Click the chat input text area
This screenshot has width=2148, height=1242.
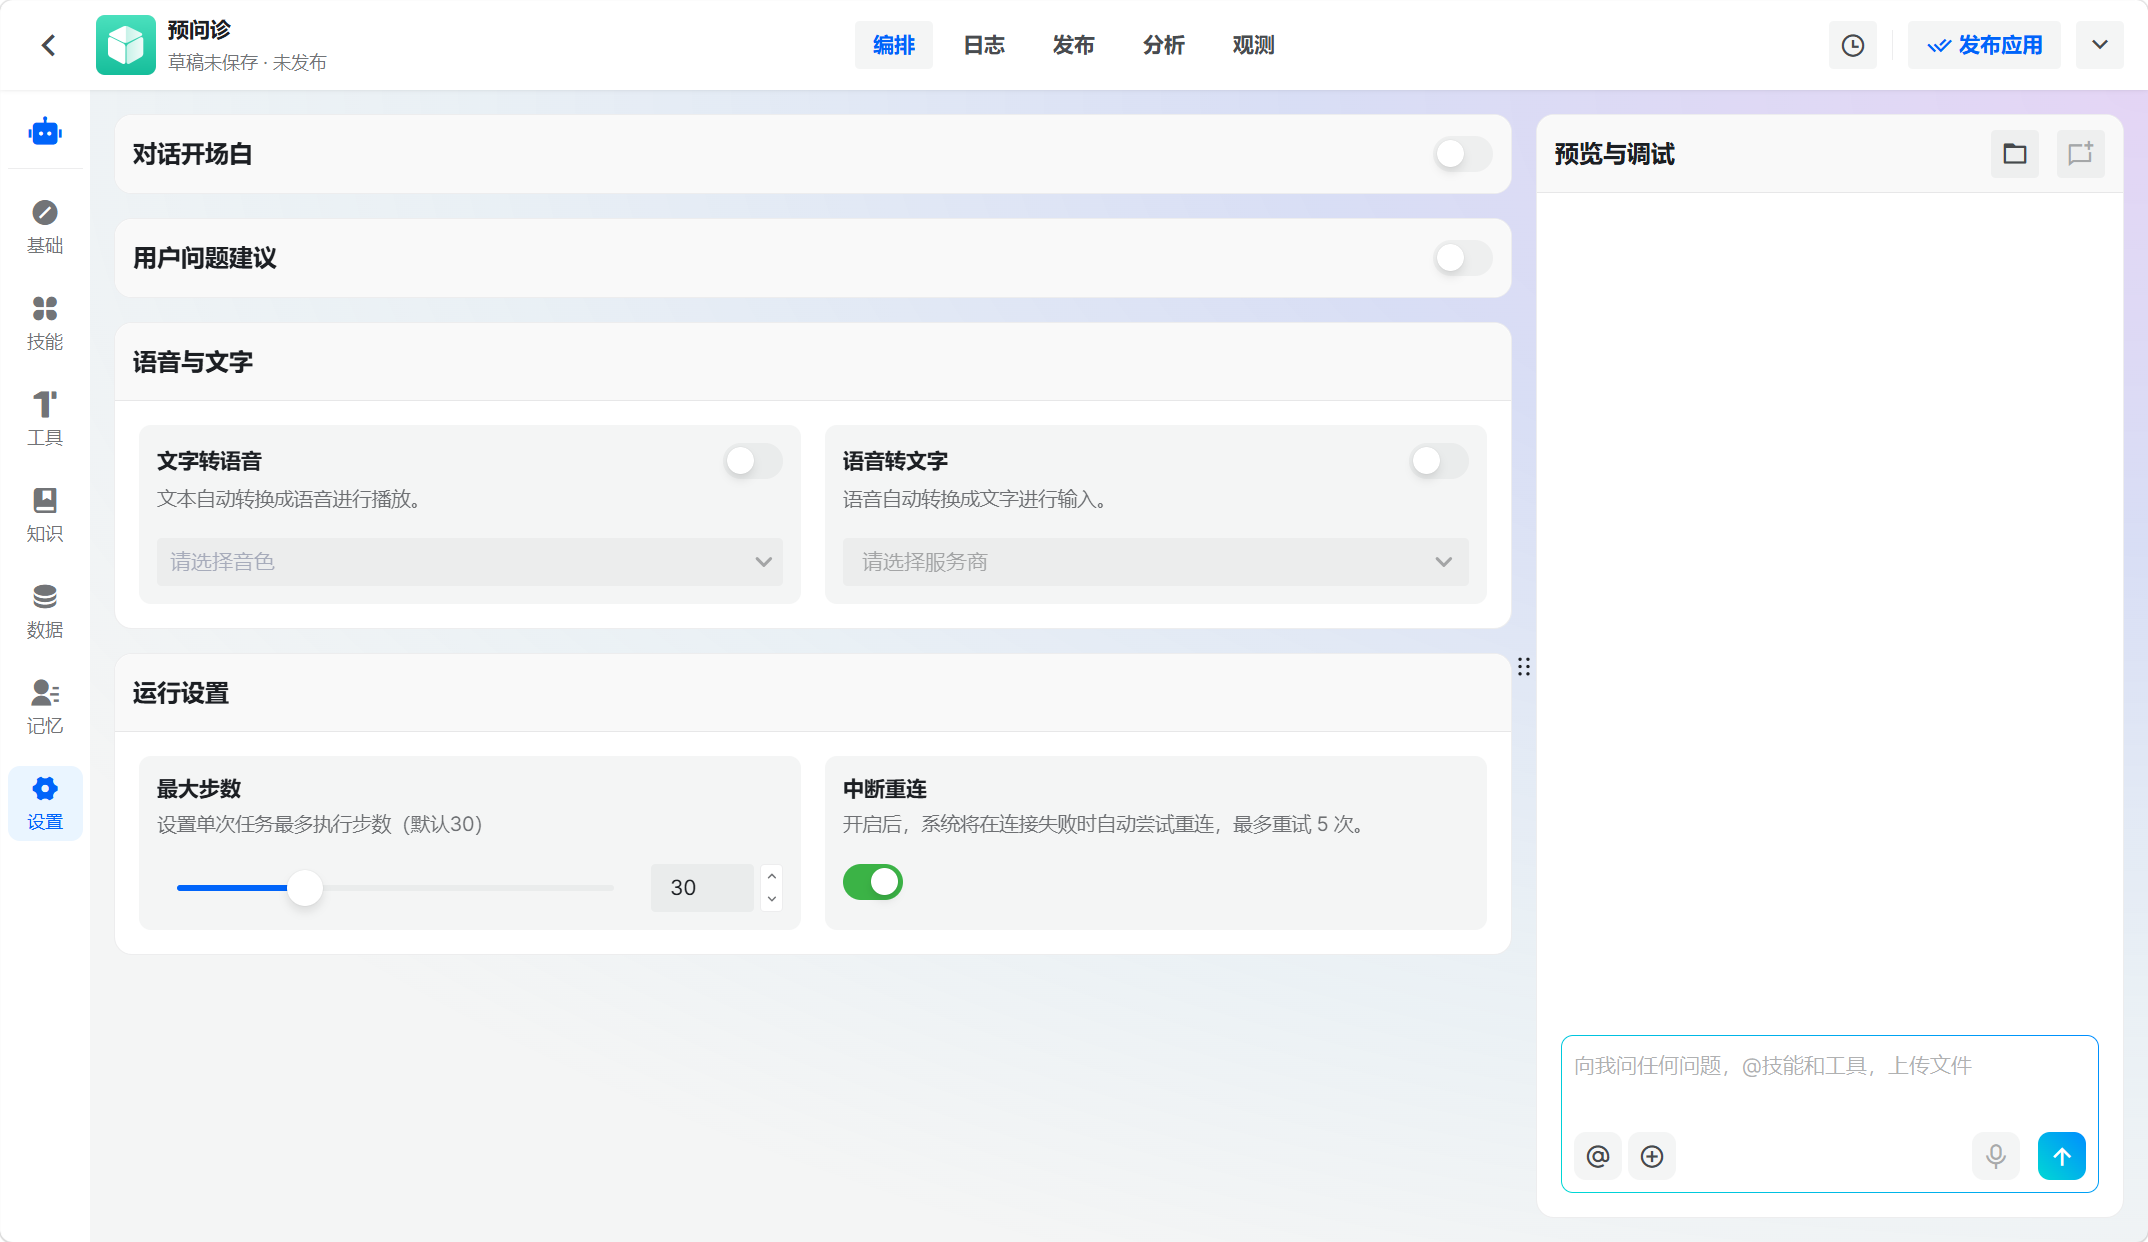tap(1830, 1080)
